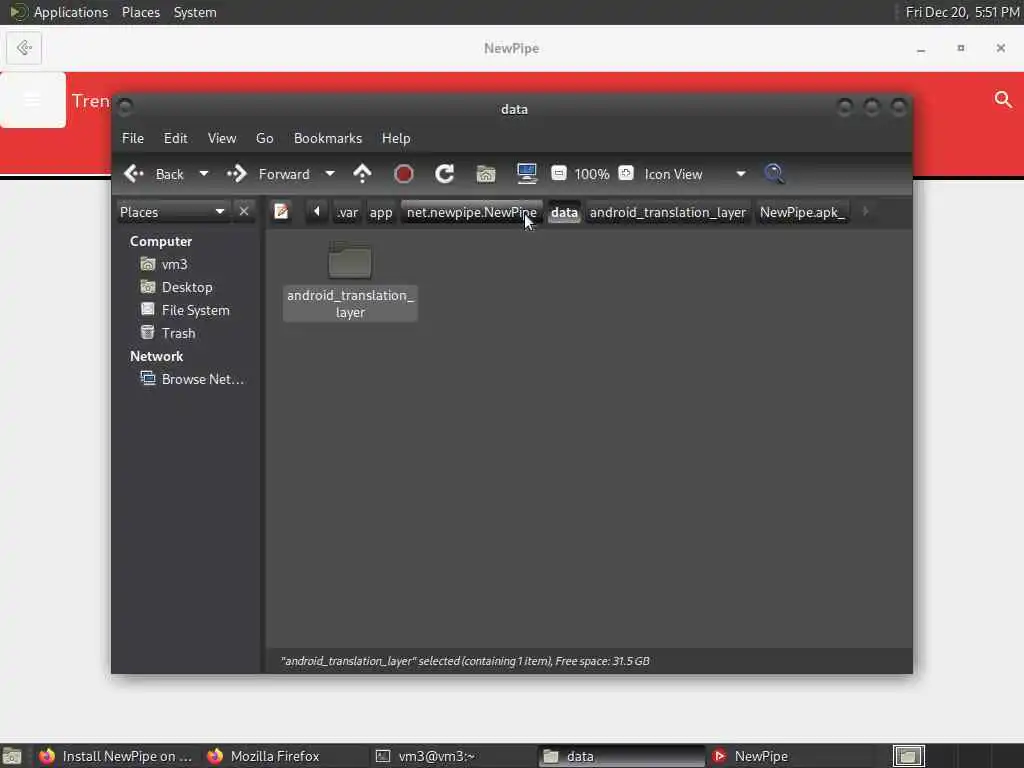This screenshot has height=768, width=1024.
Task: Jump to android_translation_layer path segment
Action: (x=667, y=212)
